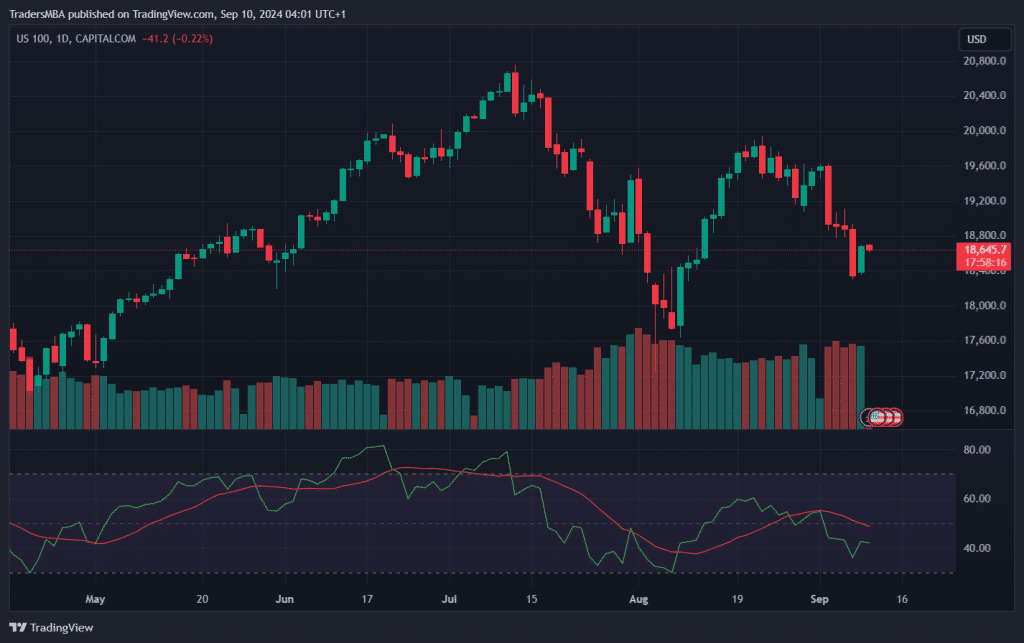Click the countdown timer 17:58:16
Screen dimensions: 1024x643
point(984,262)
